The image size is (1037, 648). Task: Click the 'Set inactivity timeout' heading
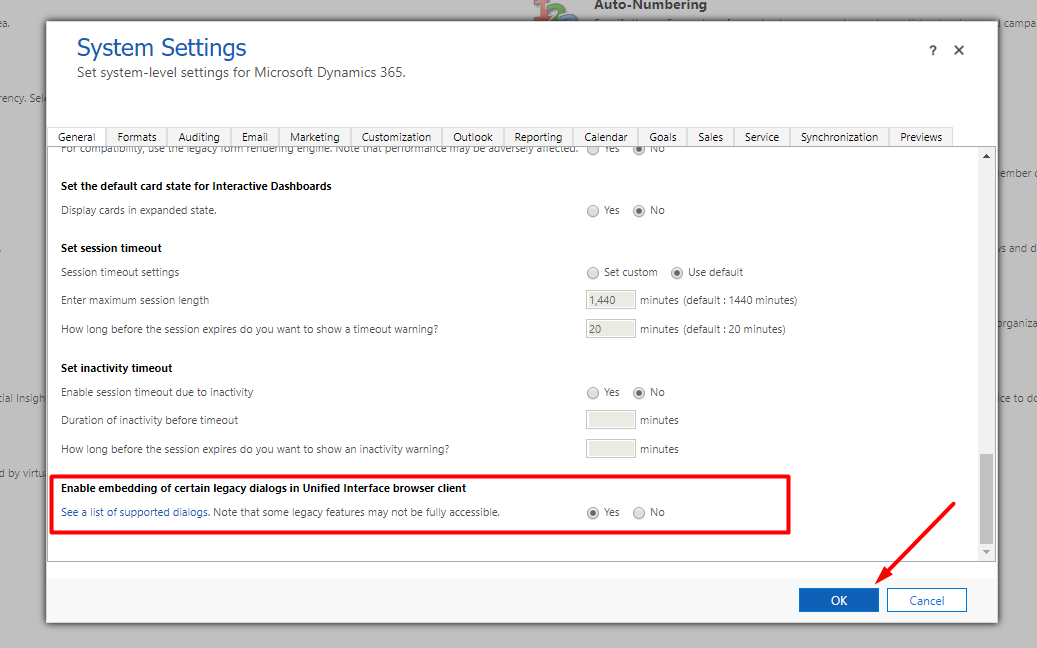[116, 368]
